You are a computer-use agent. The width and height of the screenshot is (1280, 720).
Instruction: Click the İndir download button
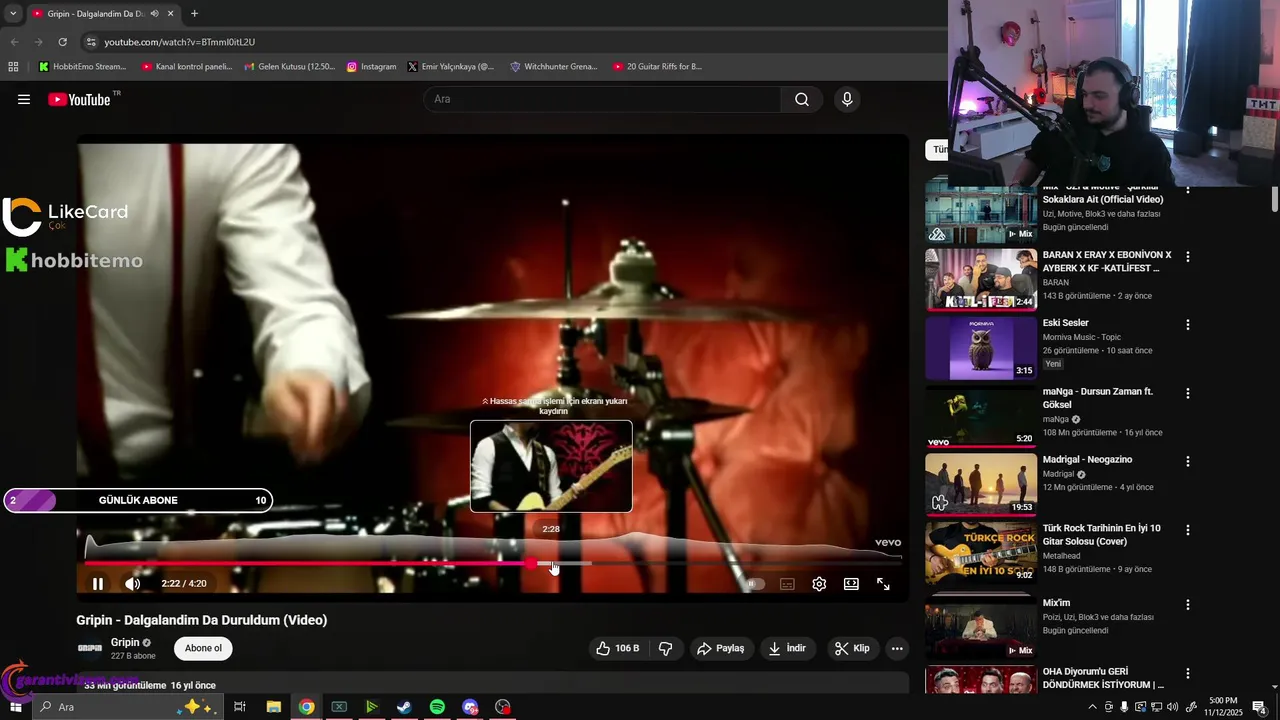(787, 648)
